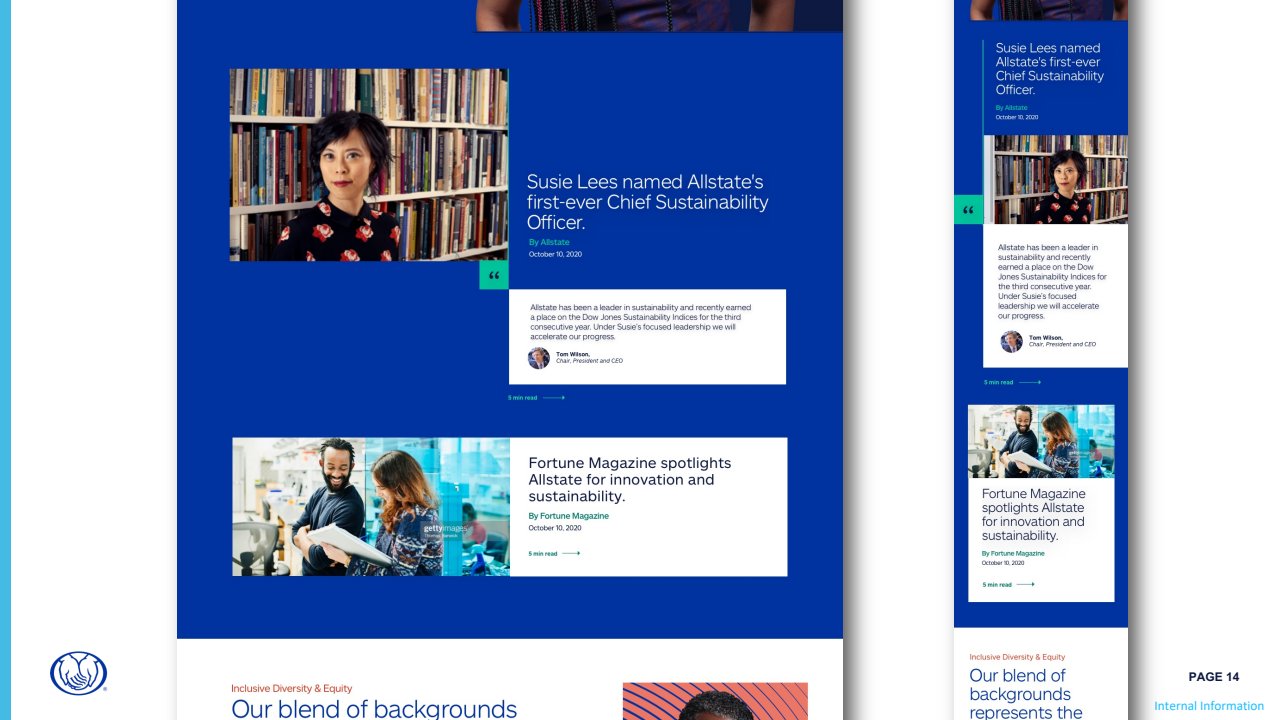Click the 'PAGE 14' page number
Viewport: 1280px width, 720px height.
coord(1214,677)
